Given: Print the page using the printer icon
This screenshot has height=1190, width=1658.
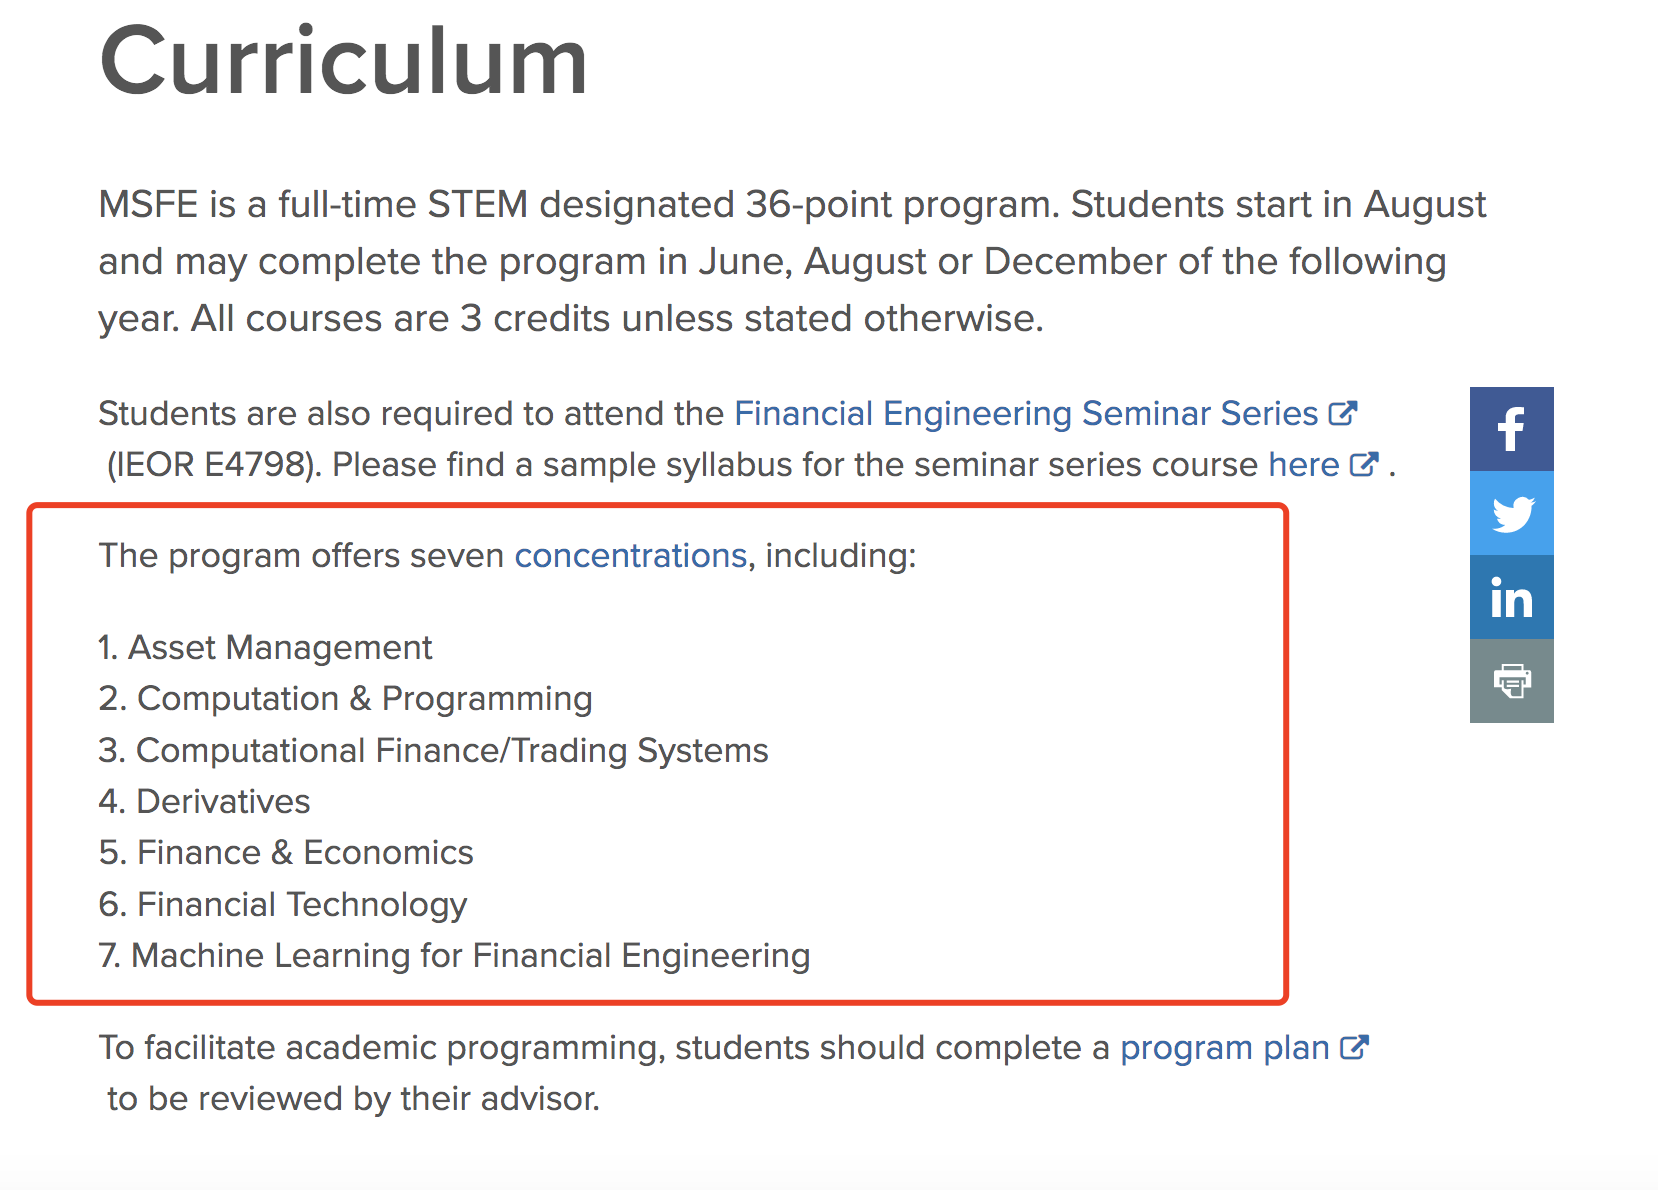Looking at the screenshot, I should pyautogui.click(x=1511, y=681).
